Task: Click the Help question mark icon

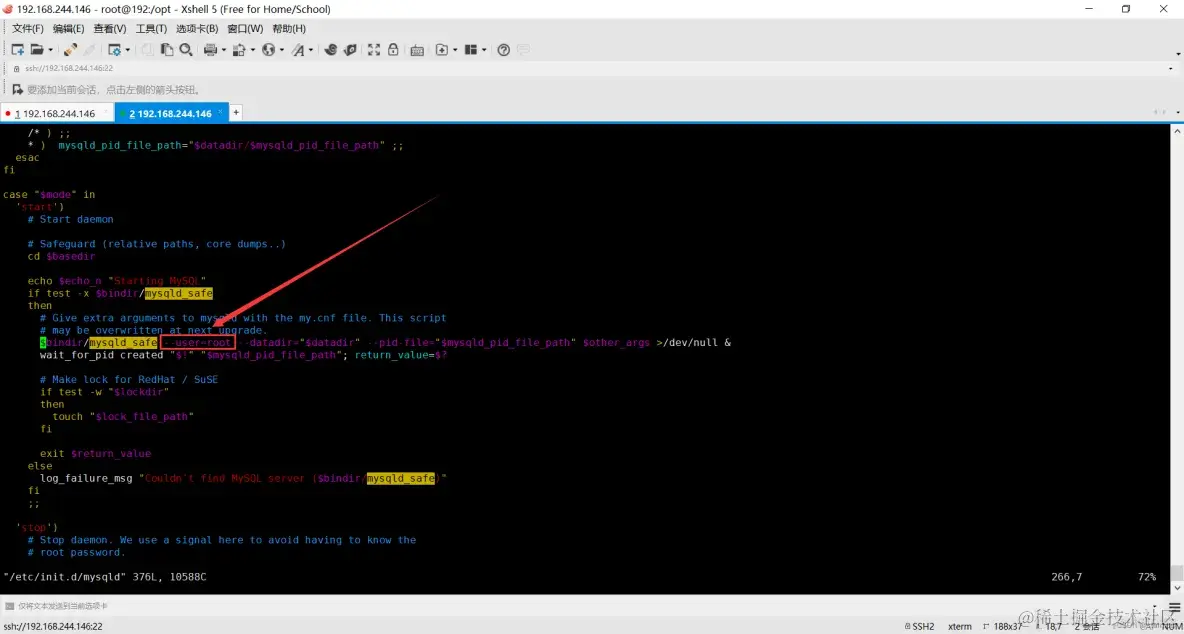Action: tap(504, 50)
